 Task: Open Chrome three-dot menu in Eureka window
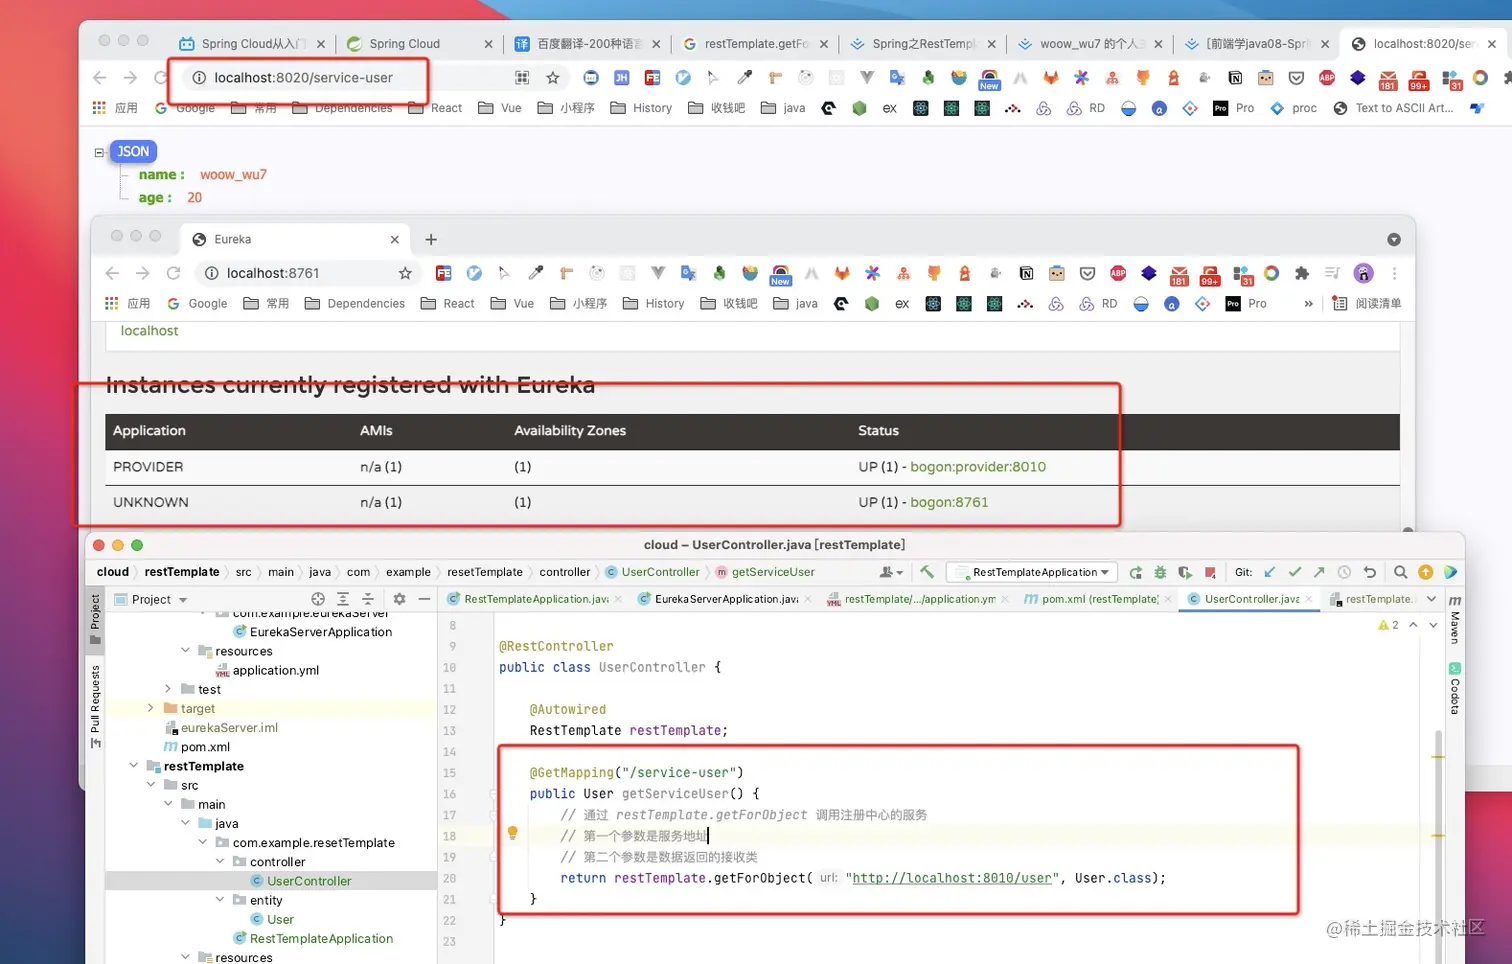(1394, 273)
